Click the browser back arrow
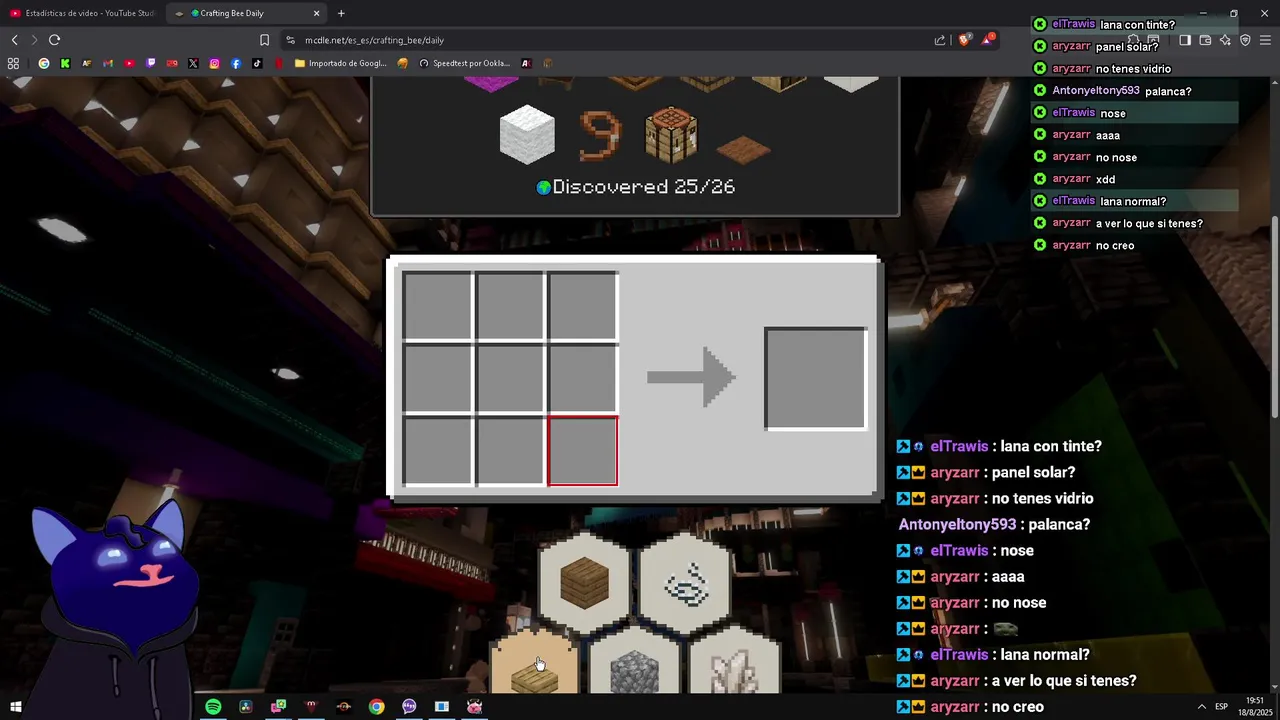The image size is (1280, 720). pos(14,40)
